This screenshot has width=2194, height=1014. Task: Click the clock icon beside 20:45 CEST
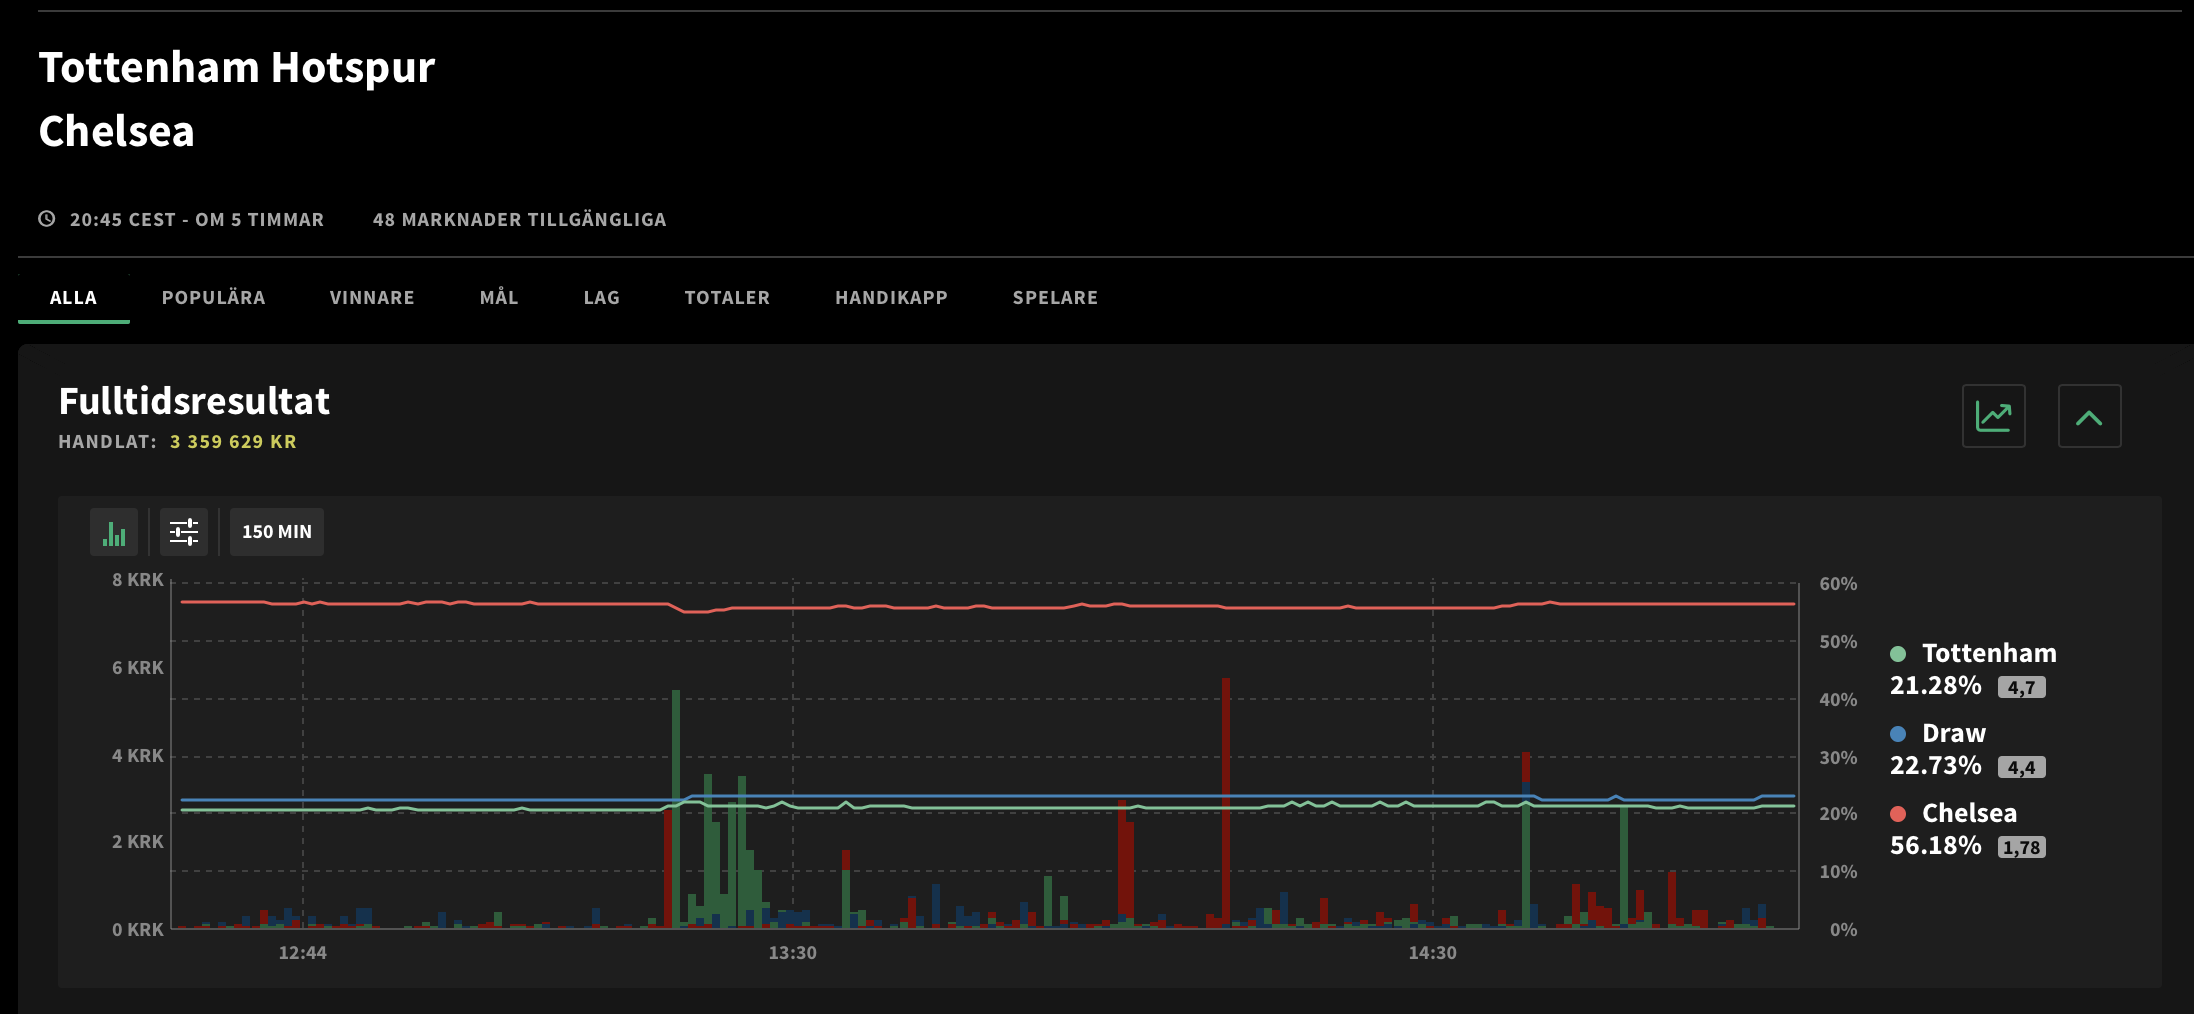pyautogui.click(x=47, y=219)
